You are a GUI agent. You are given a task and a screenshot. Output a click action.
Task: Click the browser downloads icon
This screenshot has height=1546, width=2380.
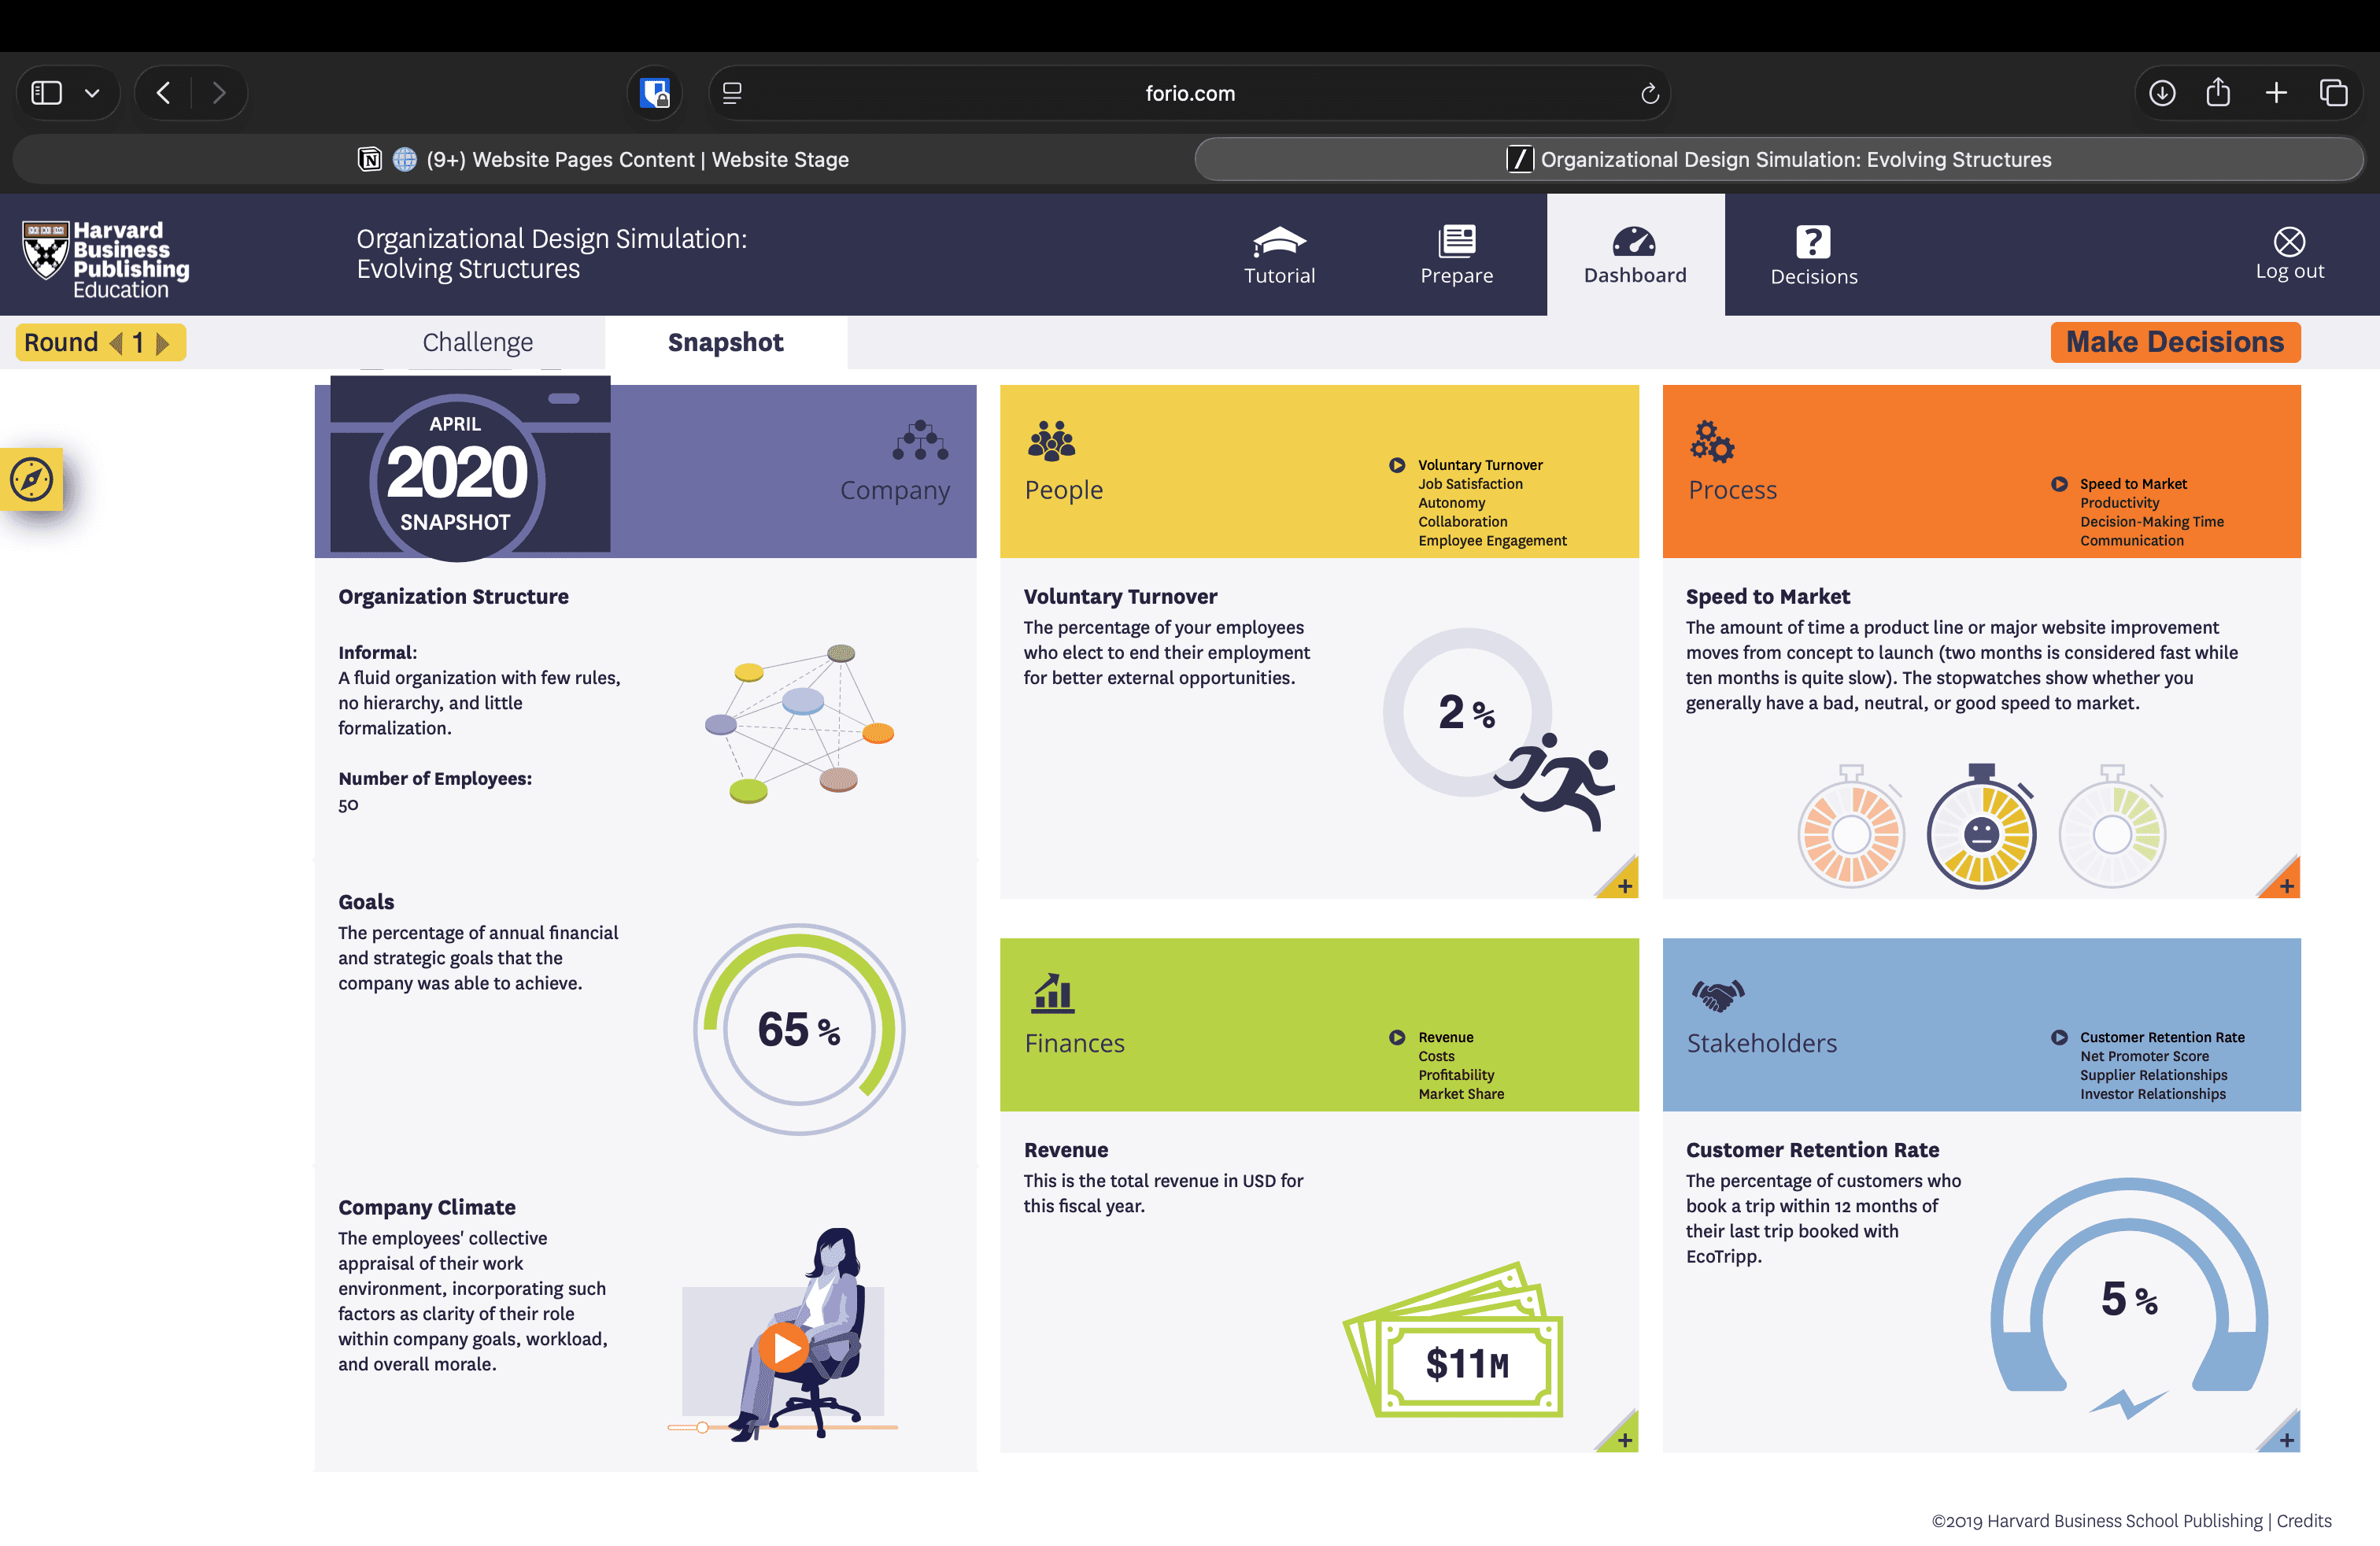2161,93
